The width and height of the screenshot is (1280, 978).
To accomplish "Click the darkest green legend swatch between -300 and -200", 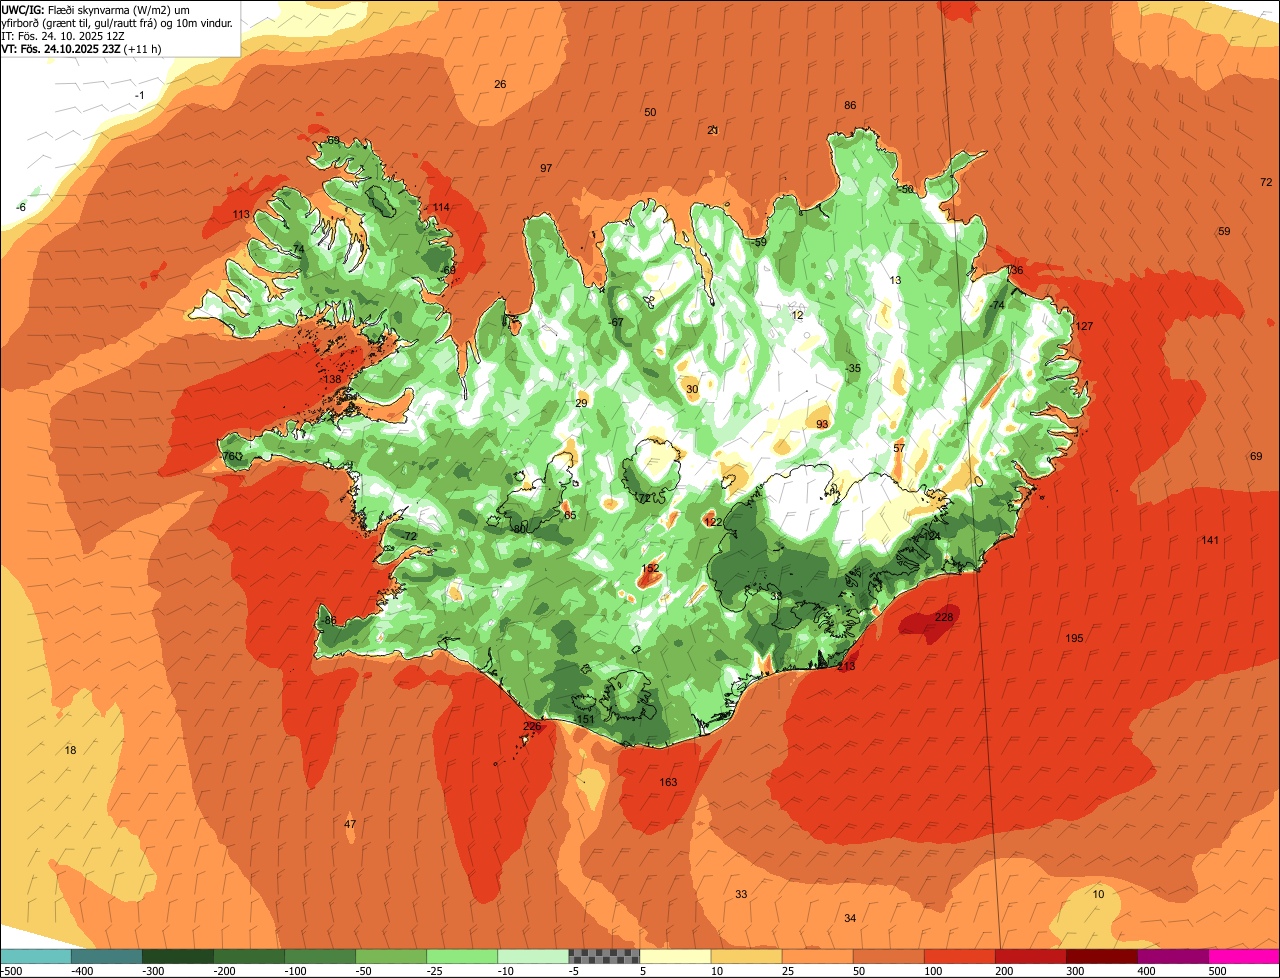I will (x=177, y=956).
